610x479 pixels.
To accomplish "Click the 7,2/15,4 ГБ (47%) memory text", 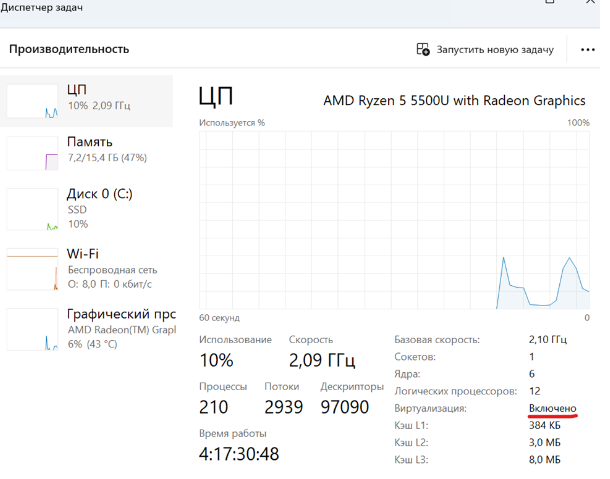I will [107, 158].
